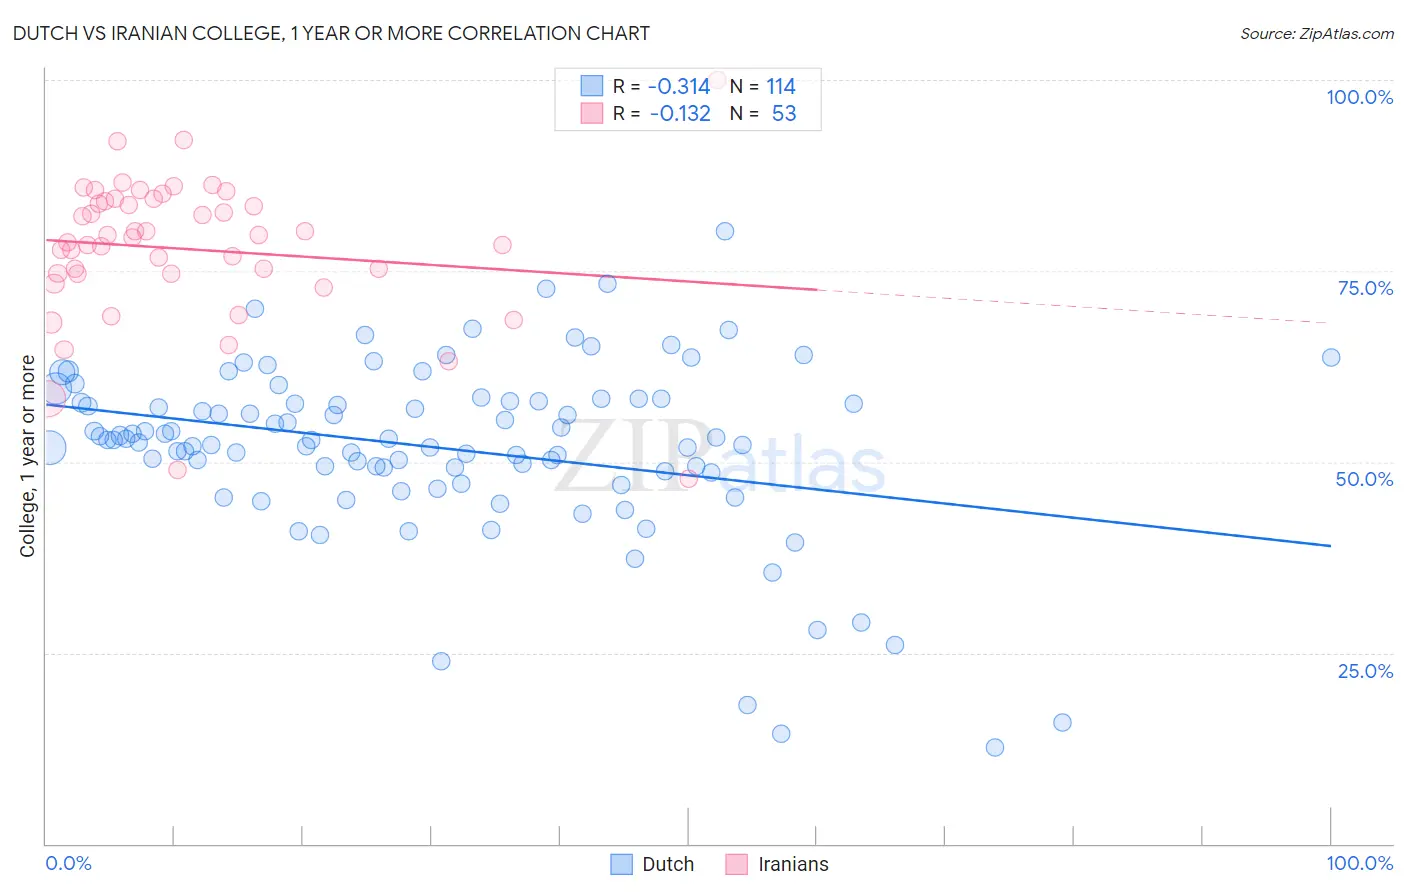Click the y-axis title College, 1 year or more
The image size is (1406, 892).
click(x=28, y=456)
